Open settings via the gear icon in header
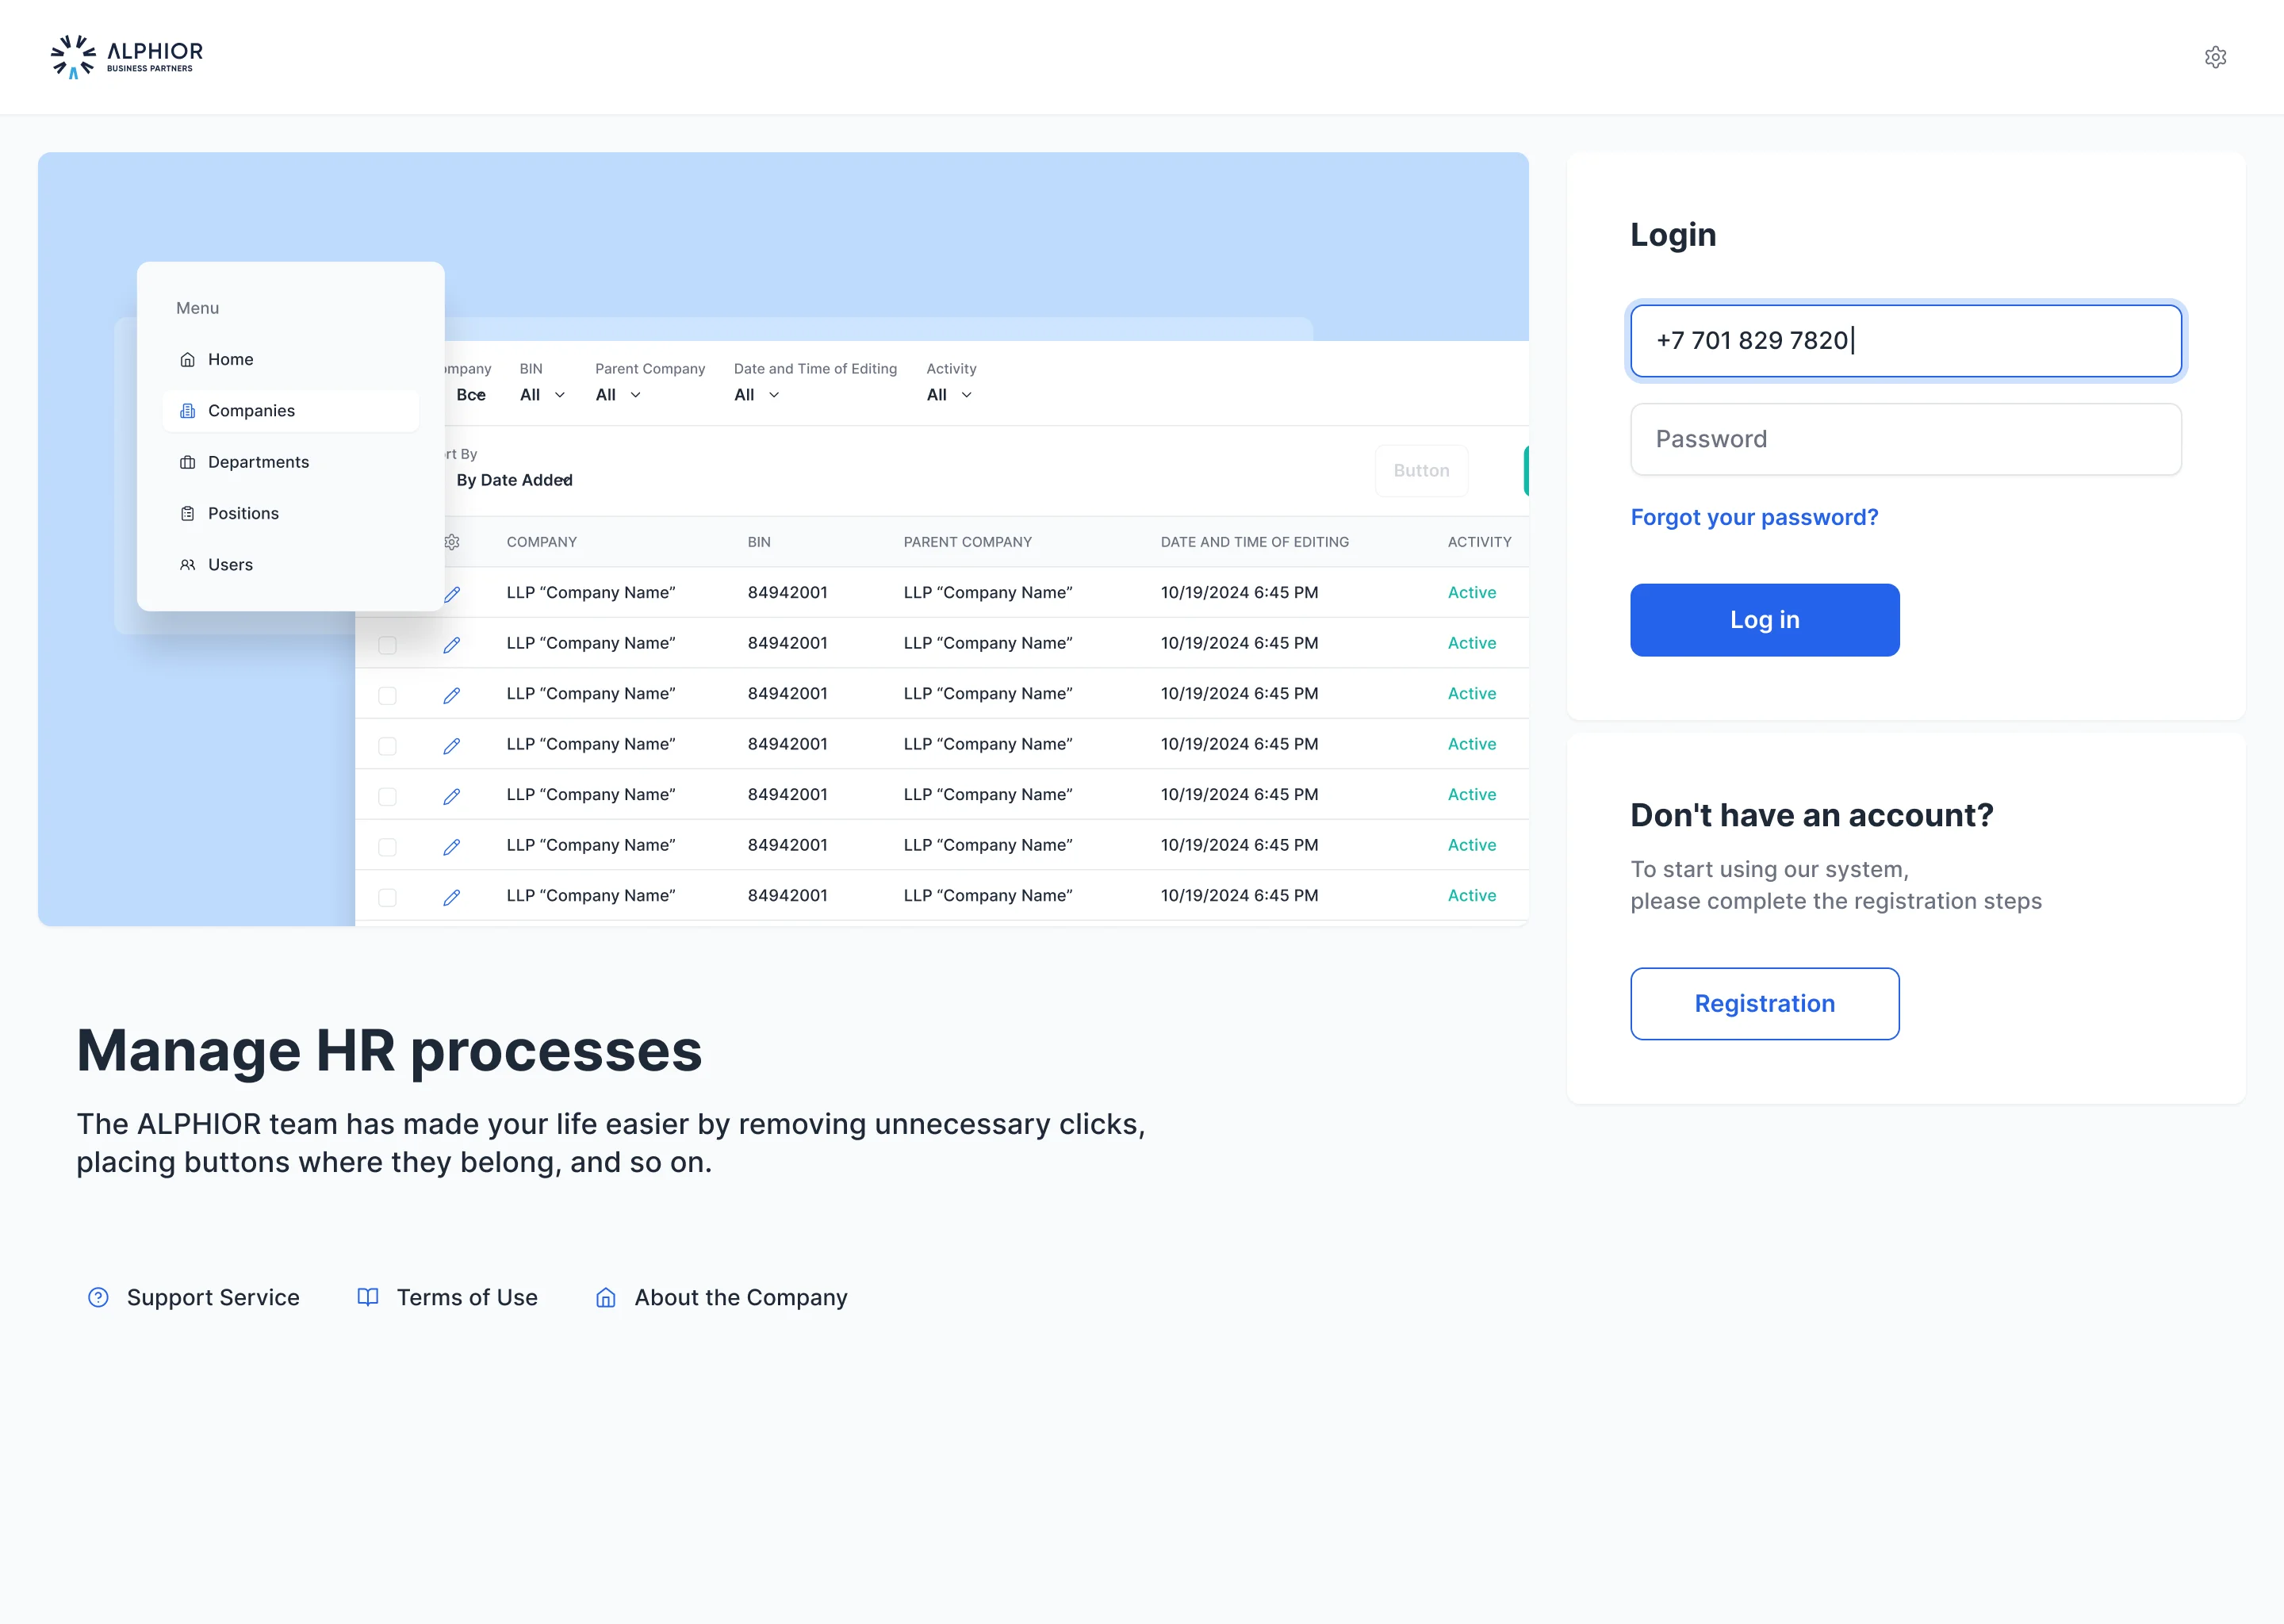This screenshot has height=1624, width=2284. click(2215, 57)
